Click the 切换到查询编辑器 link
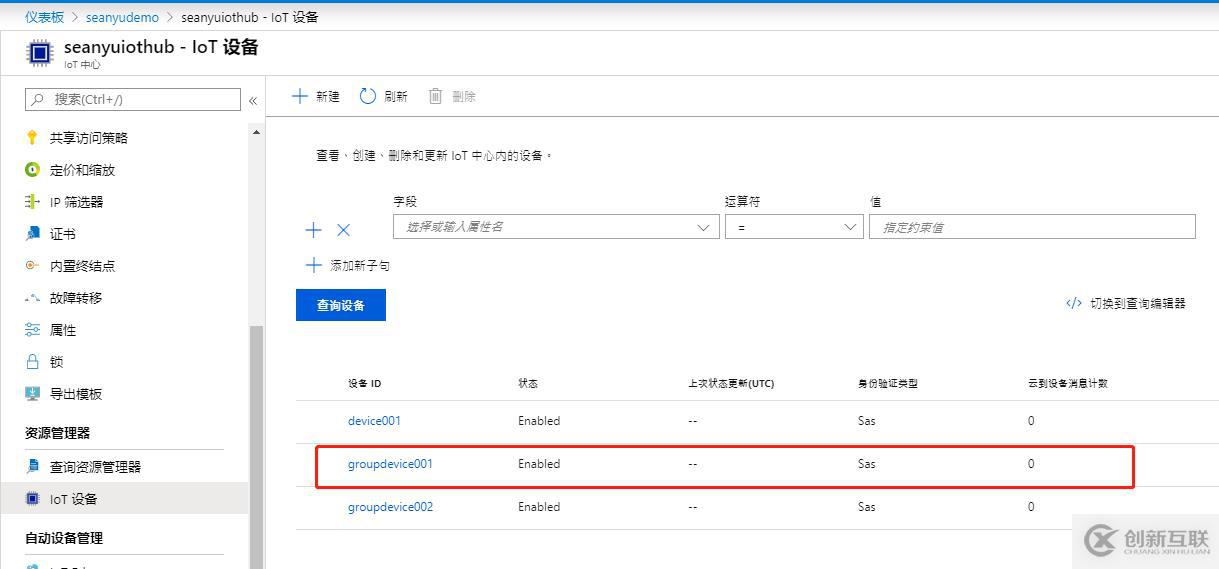The image size is (1219, 569). (1138, 303)
